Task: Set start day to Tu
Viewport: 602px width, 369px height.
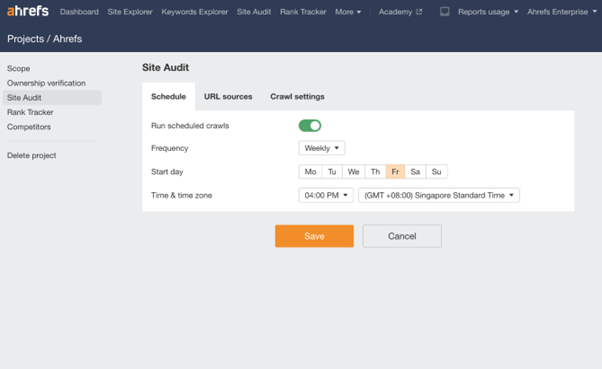Action: click(x=332, y=172)
